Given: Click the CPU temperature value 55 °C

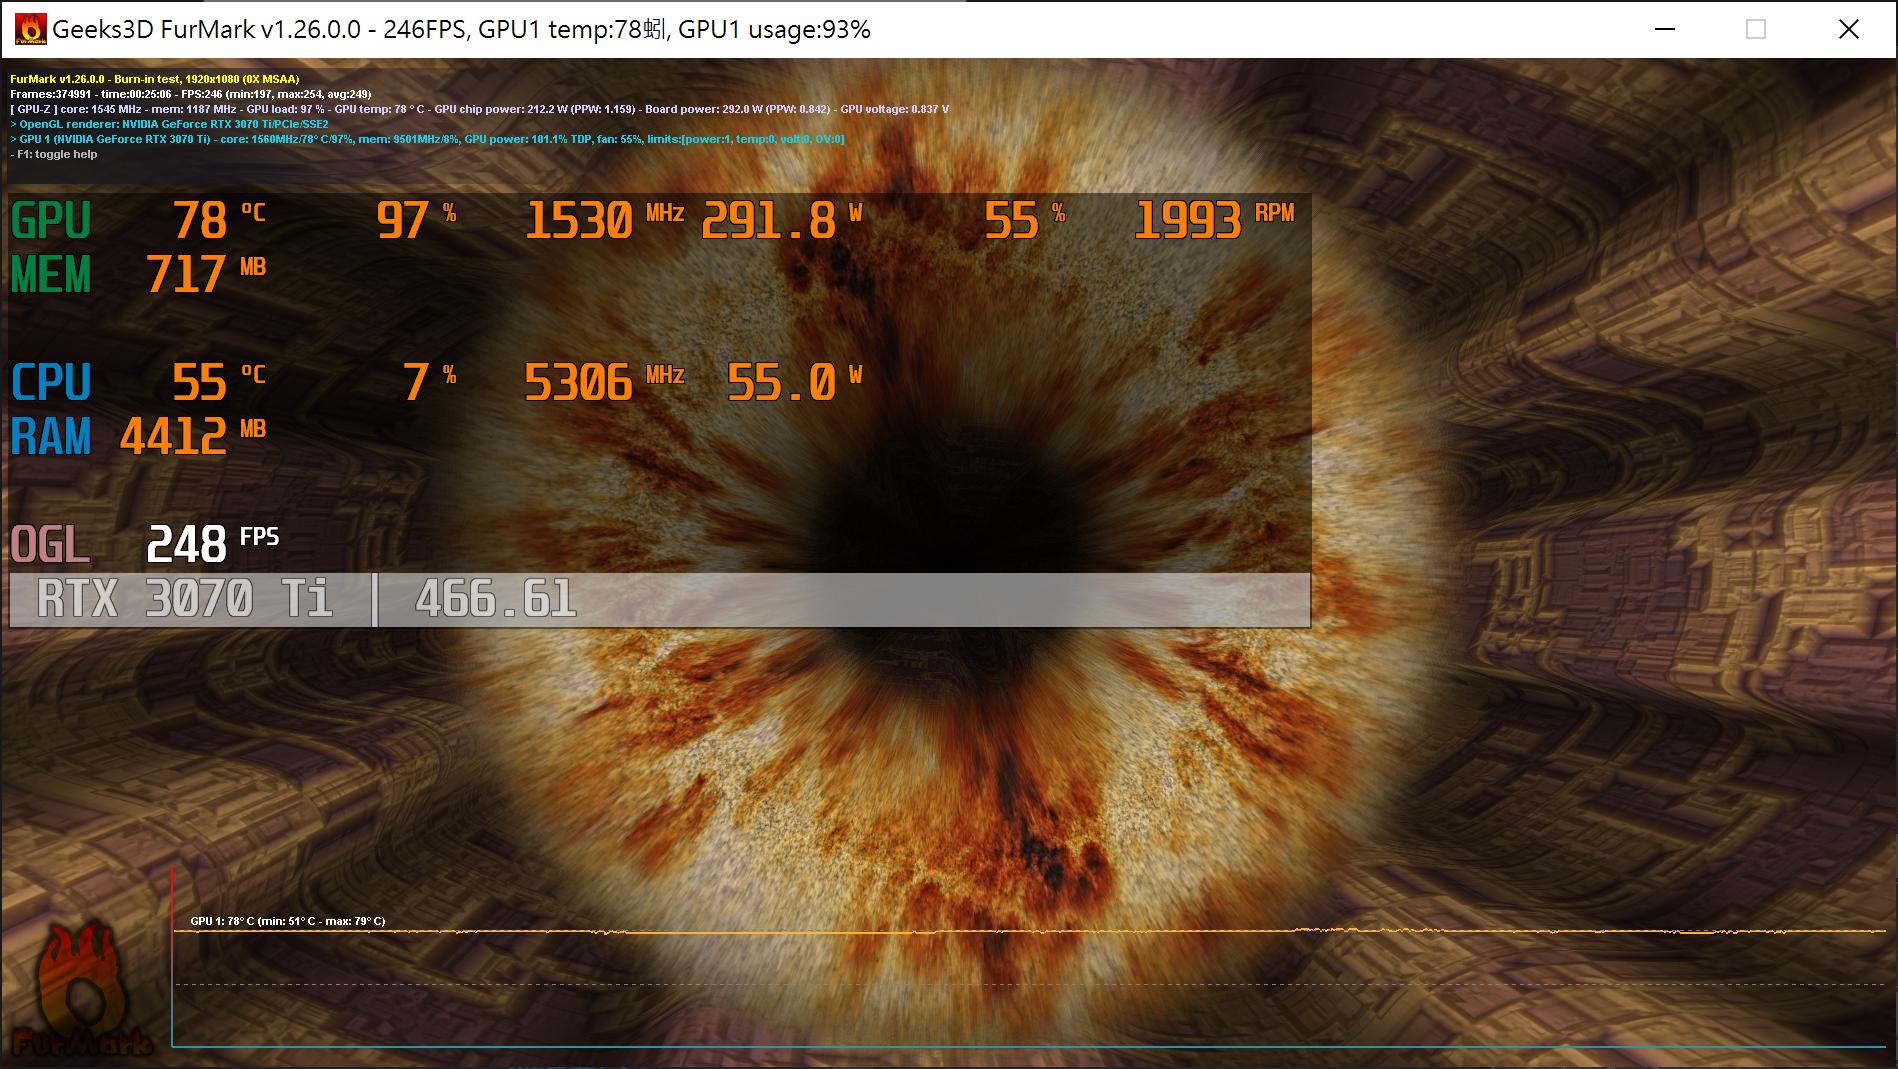Looking at the screenshot, I should click(219, 382).
